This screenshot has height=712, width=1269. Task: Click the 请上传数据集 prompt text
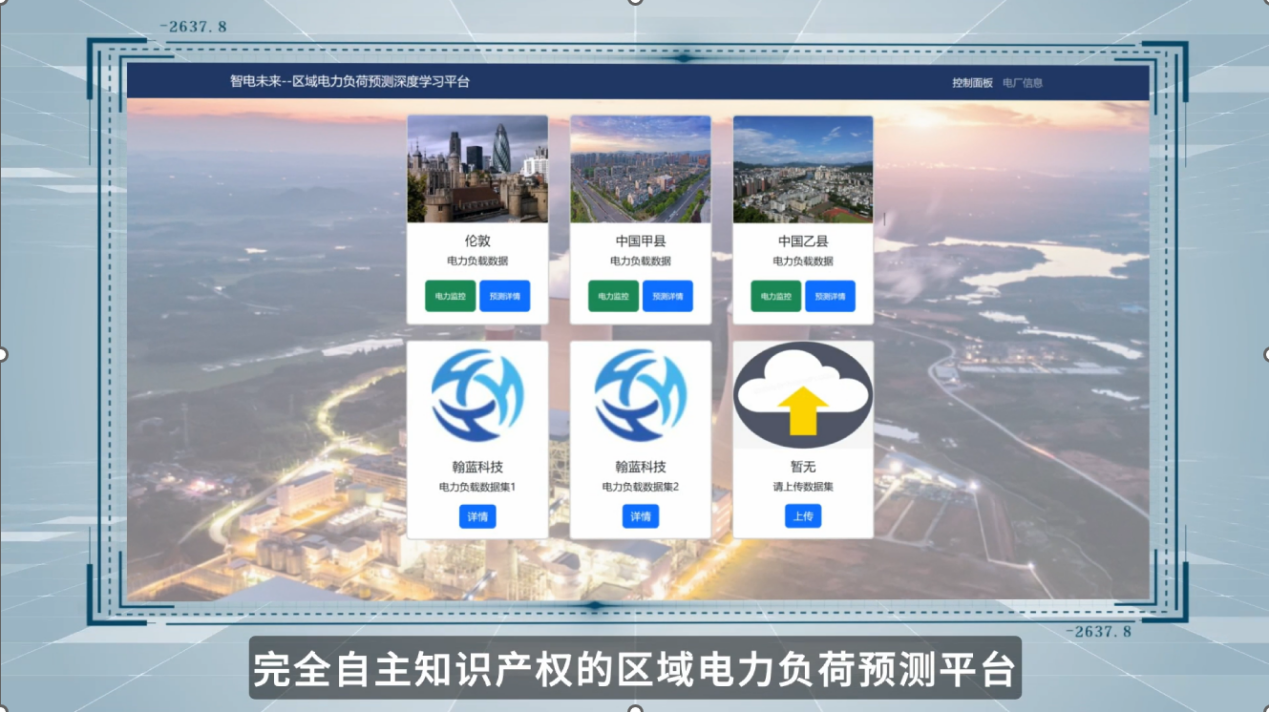coord(802,487)
